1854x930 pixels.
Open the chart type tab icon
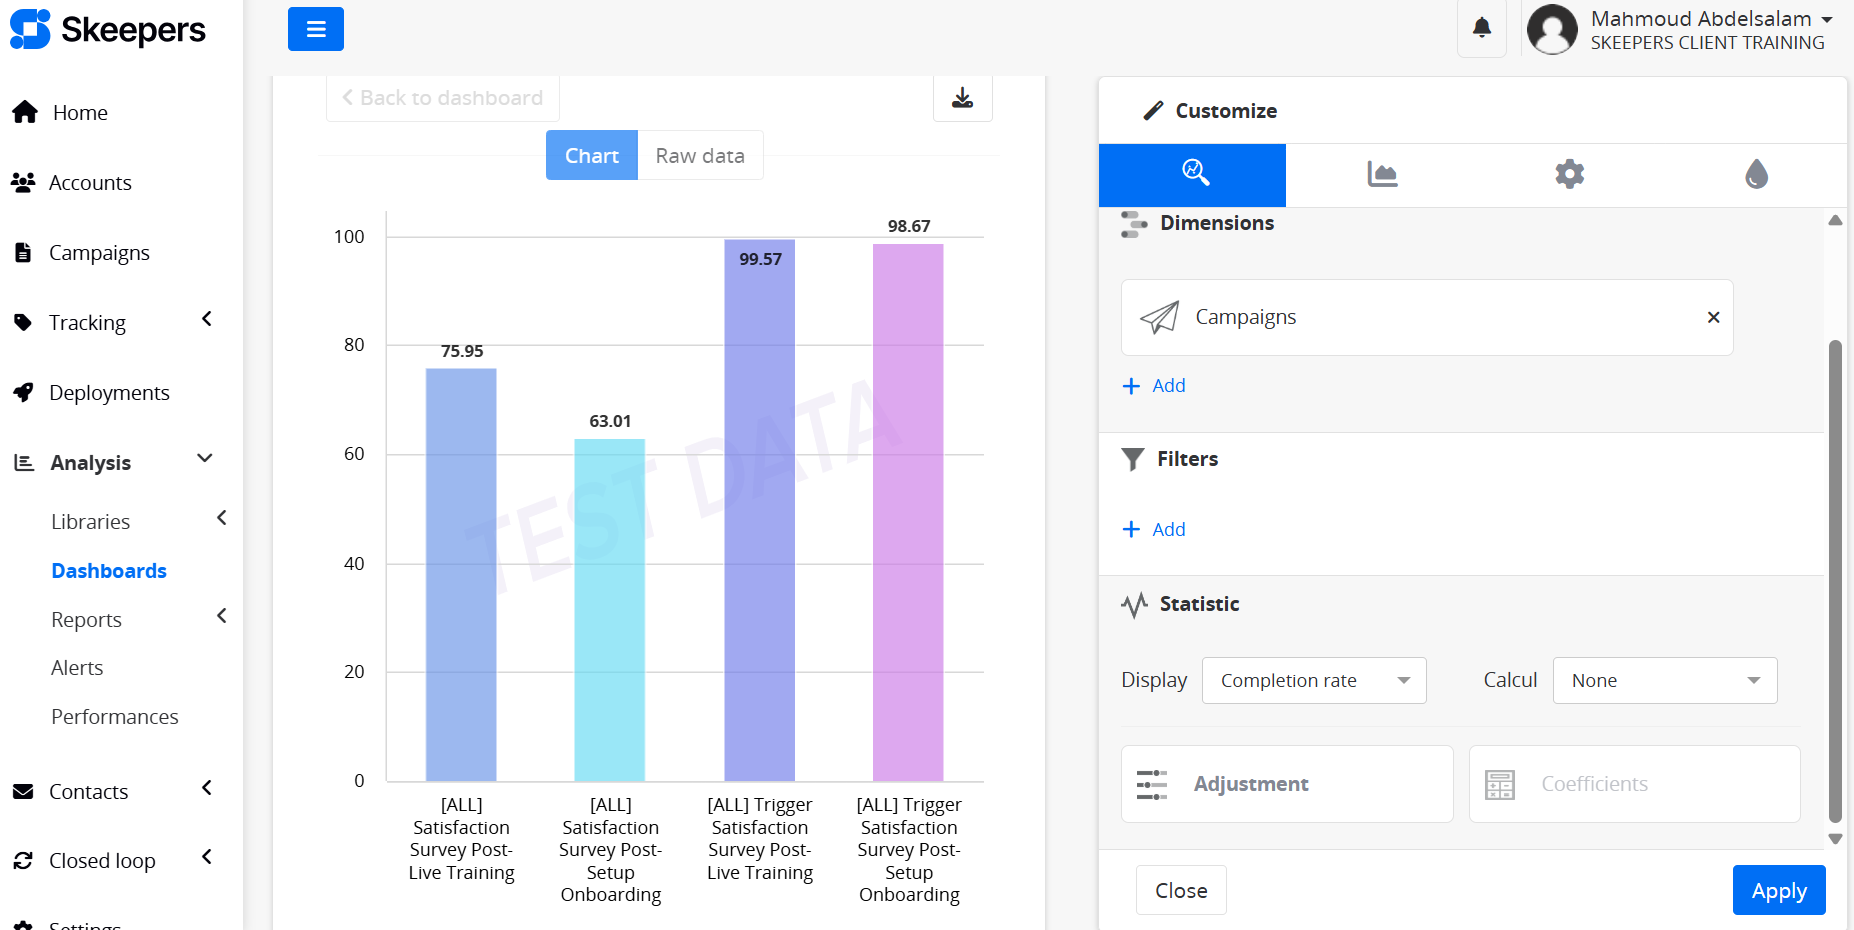coord(1381,174)
